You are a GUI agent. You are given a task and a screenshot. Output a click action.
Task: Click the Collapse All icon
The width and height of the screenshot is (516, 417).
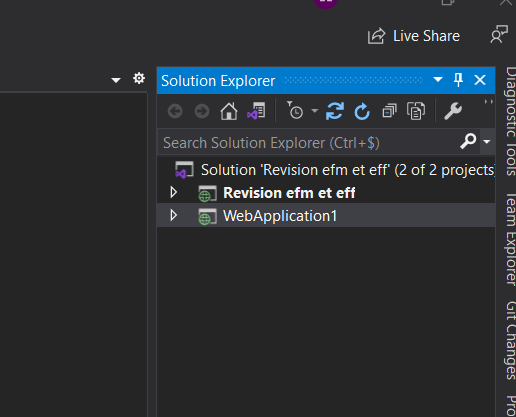click(389, 111)
